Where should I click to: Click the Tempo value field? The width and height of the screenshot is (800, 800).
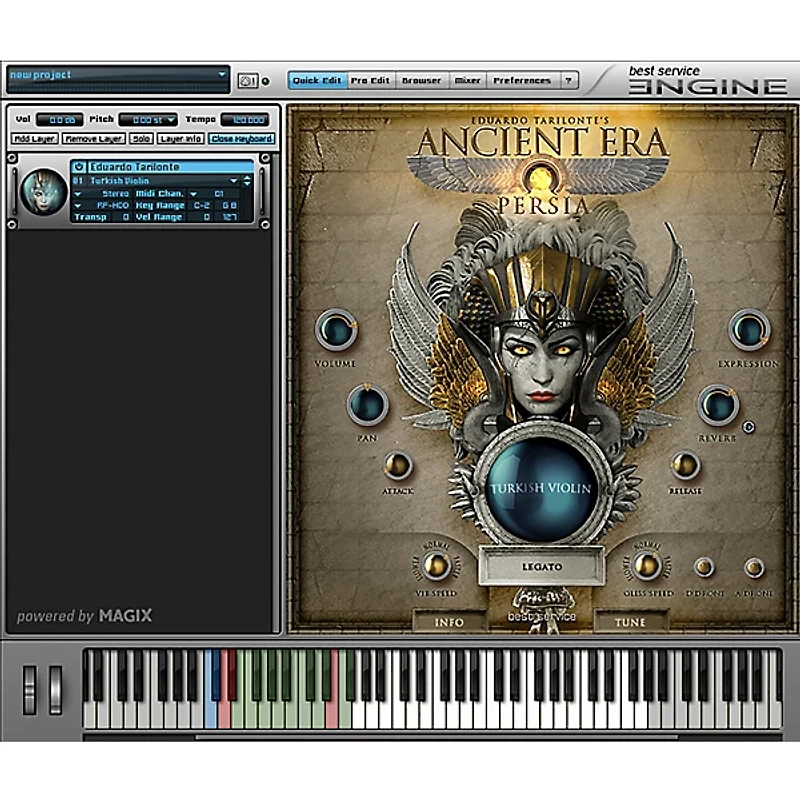coord(245,120)
